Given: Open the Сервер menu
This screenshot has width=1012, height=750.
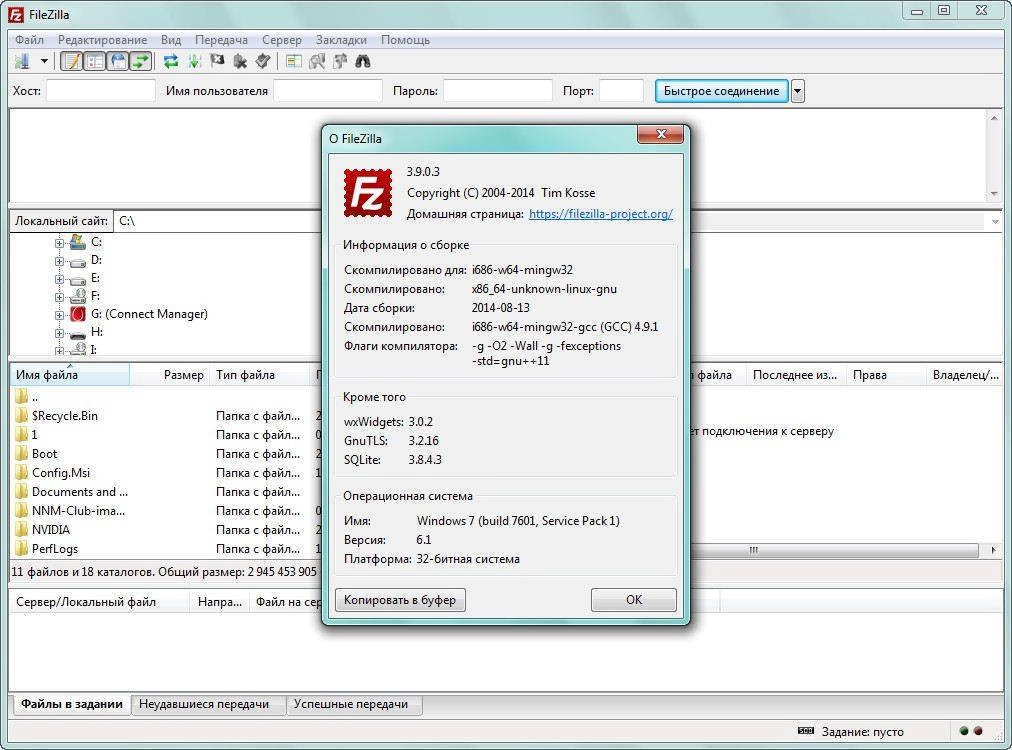Looking at the screenshot, I should 281,39.
